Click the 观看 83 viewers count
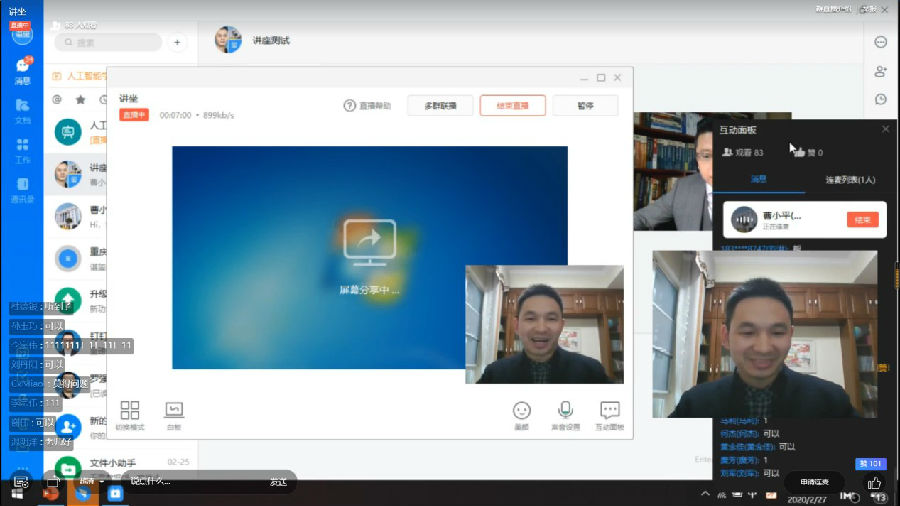 743,153
